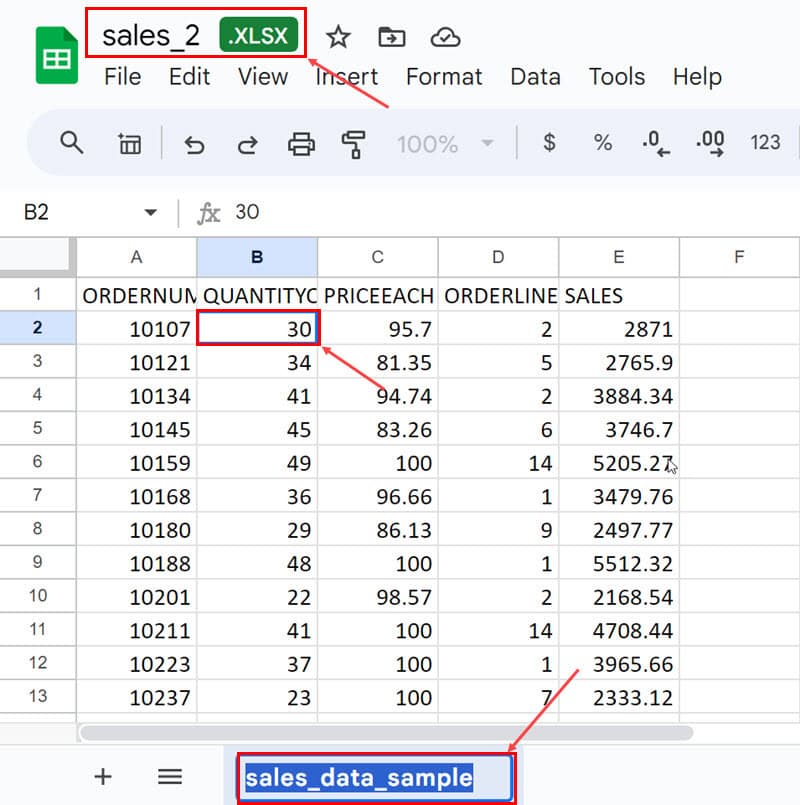Click the Print icon
Viewport: 800px width, 805px height.
click(x=301, y=144)
